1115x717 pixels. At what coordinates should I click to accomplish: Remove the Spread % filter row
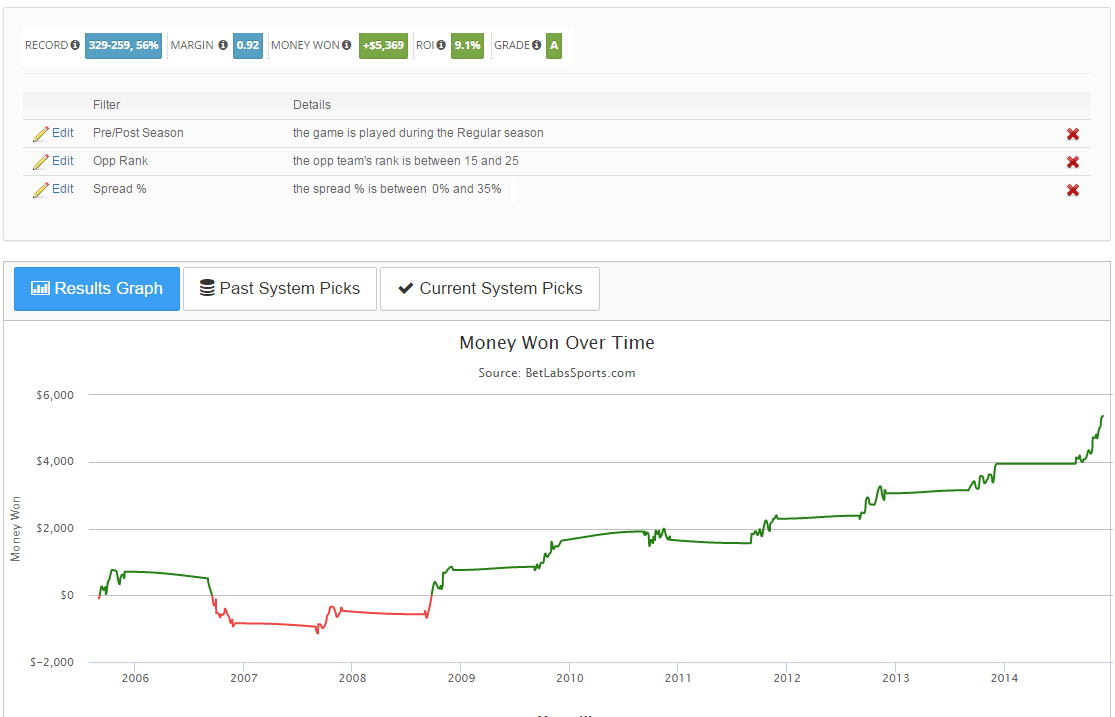pos(1073,190)
